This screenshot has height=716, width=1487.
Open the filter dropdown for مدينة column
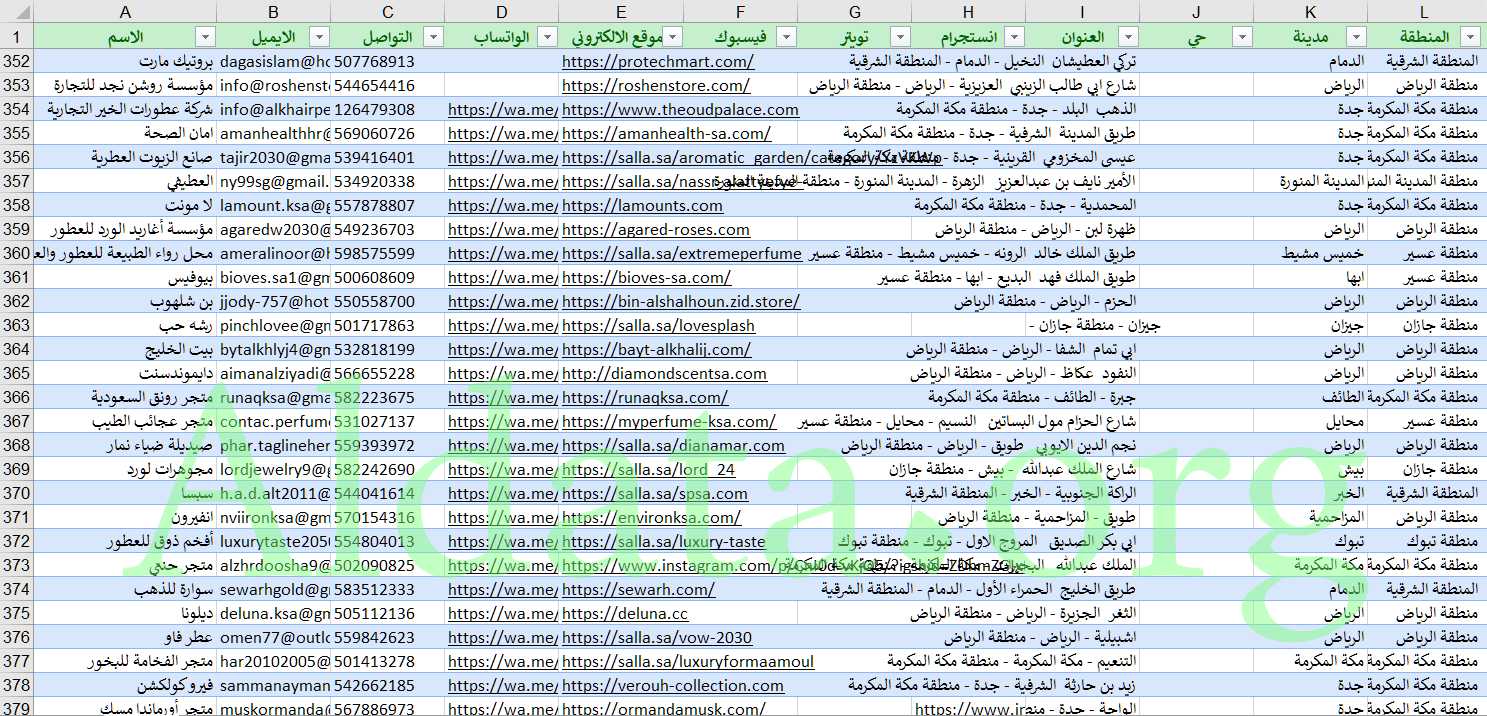pos(1356,37)
